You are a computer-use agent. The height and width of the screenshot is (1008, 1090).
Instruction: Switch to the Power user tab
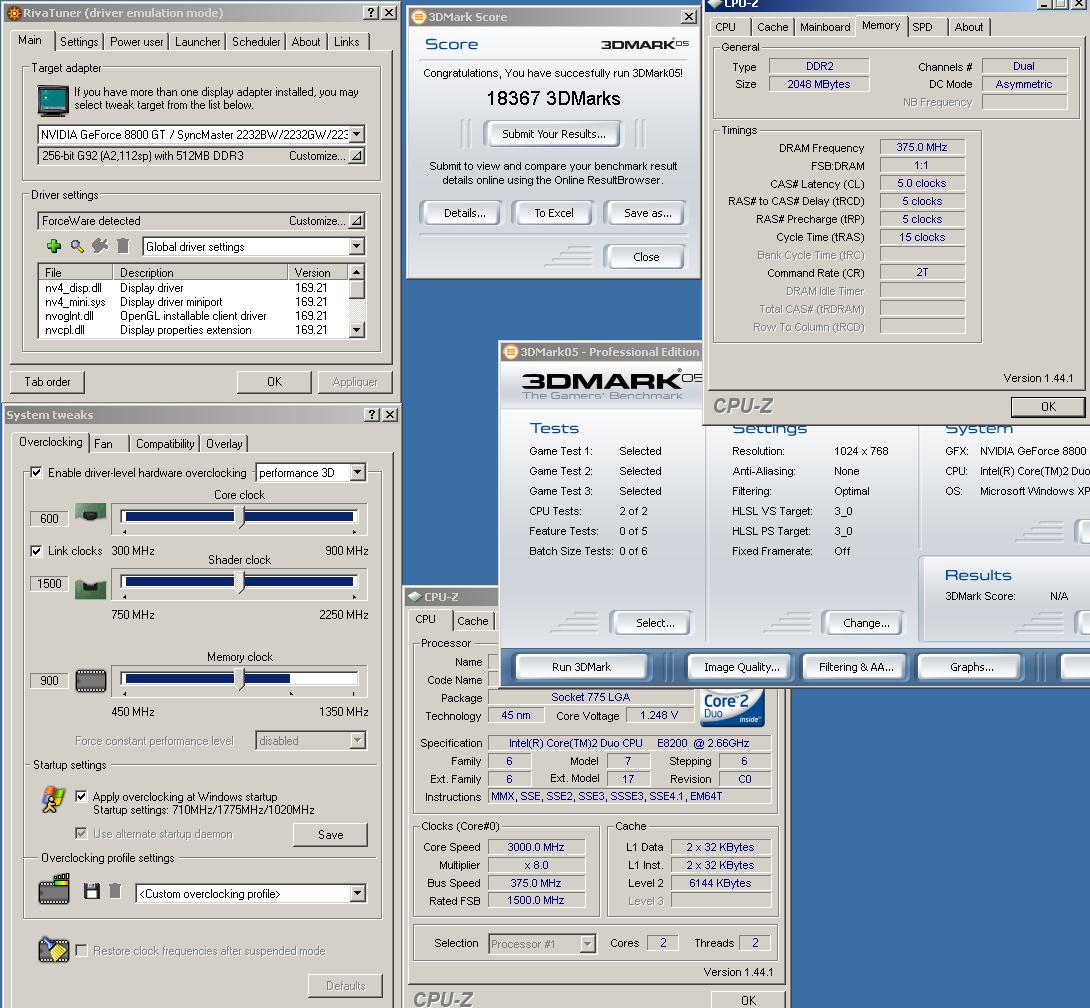pyautogui.click(x=136, y=42)
